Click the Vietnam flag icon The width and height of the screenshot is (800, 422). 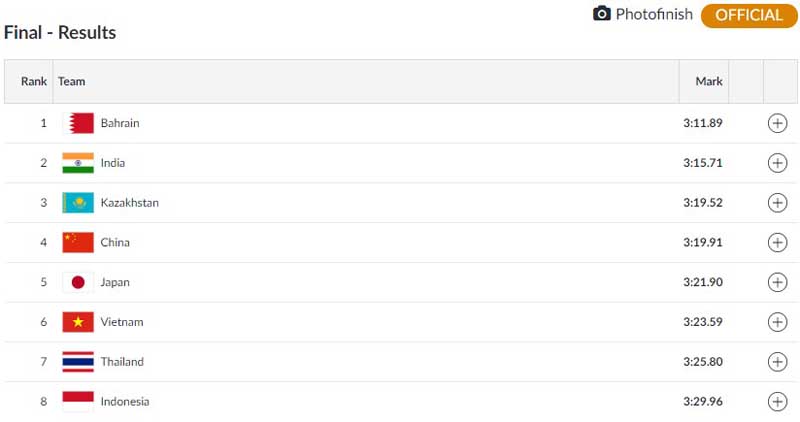point(78,322)
